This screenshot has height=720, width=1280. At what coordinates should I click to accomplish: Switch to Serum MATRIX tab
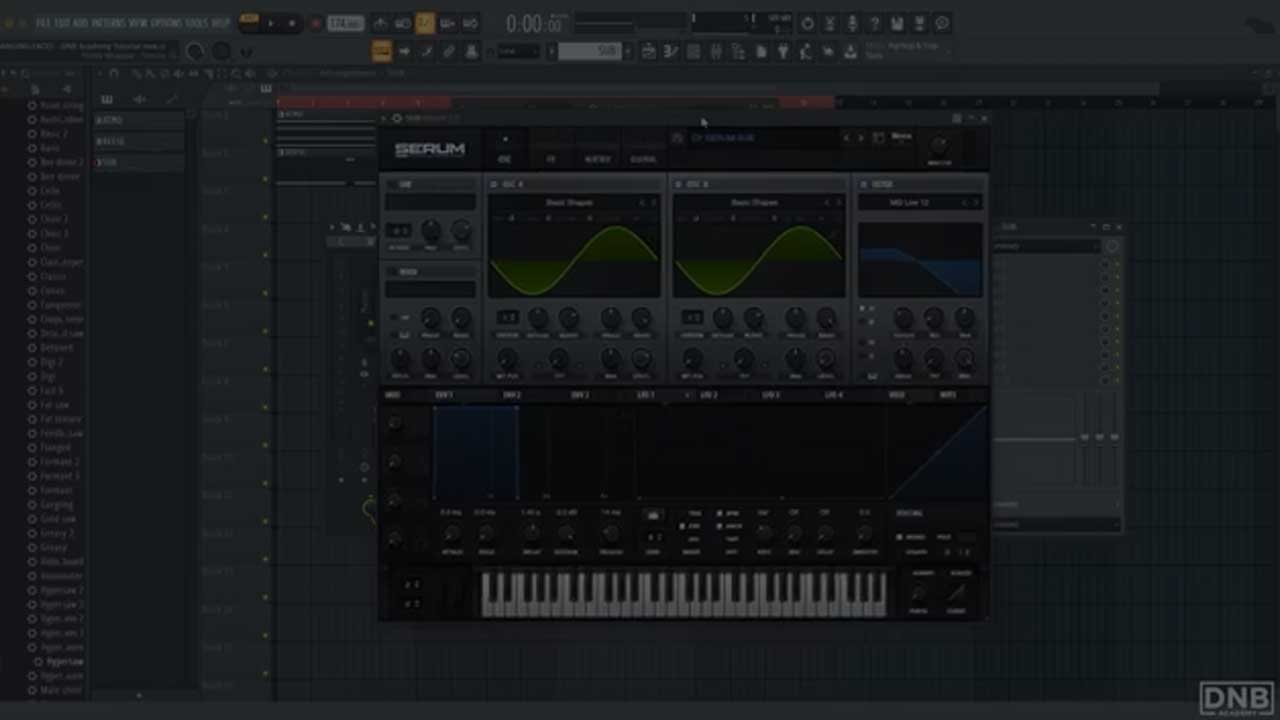[597, 159]
